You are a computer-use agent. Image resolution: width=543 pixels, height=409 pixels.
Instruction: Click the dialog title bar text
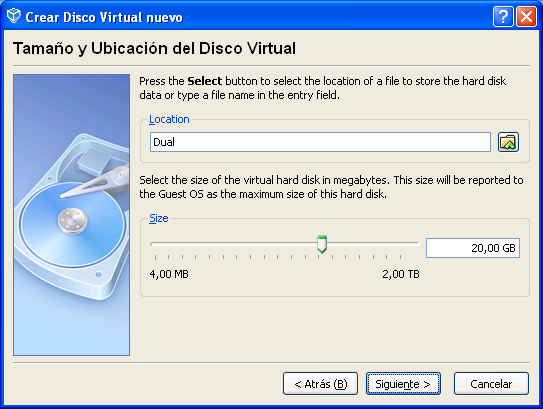click(104, 17)
